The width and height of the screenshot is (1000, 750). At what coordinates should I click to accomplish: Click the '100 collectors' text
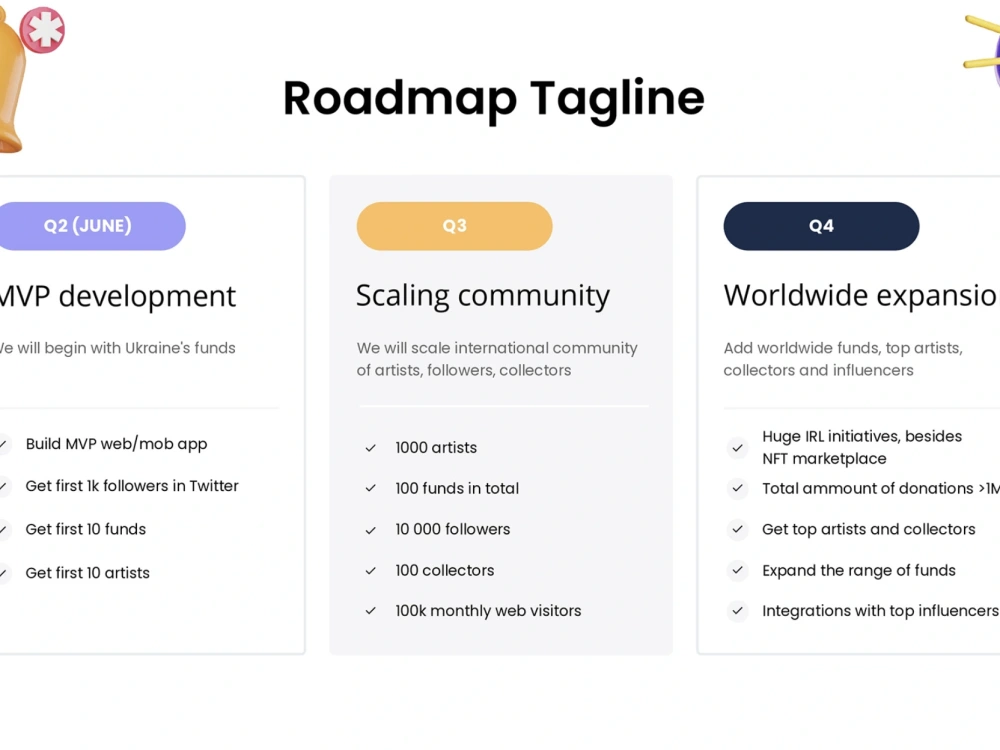(x=445, y=570)
